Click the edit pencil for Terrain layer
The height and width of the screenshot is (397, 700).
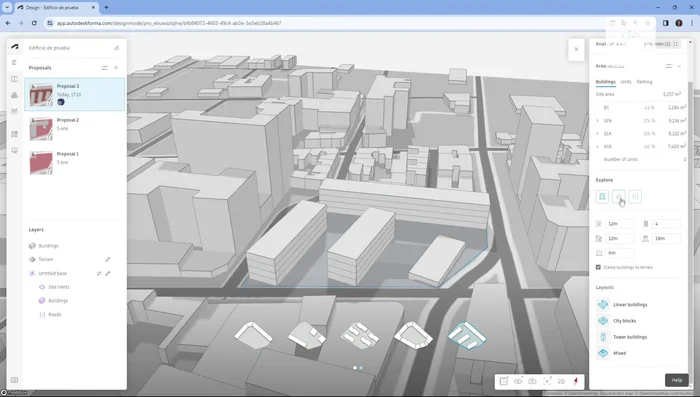tap(108, 259)
